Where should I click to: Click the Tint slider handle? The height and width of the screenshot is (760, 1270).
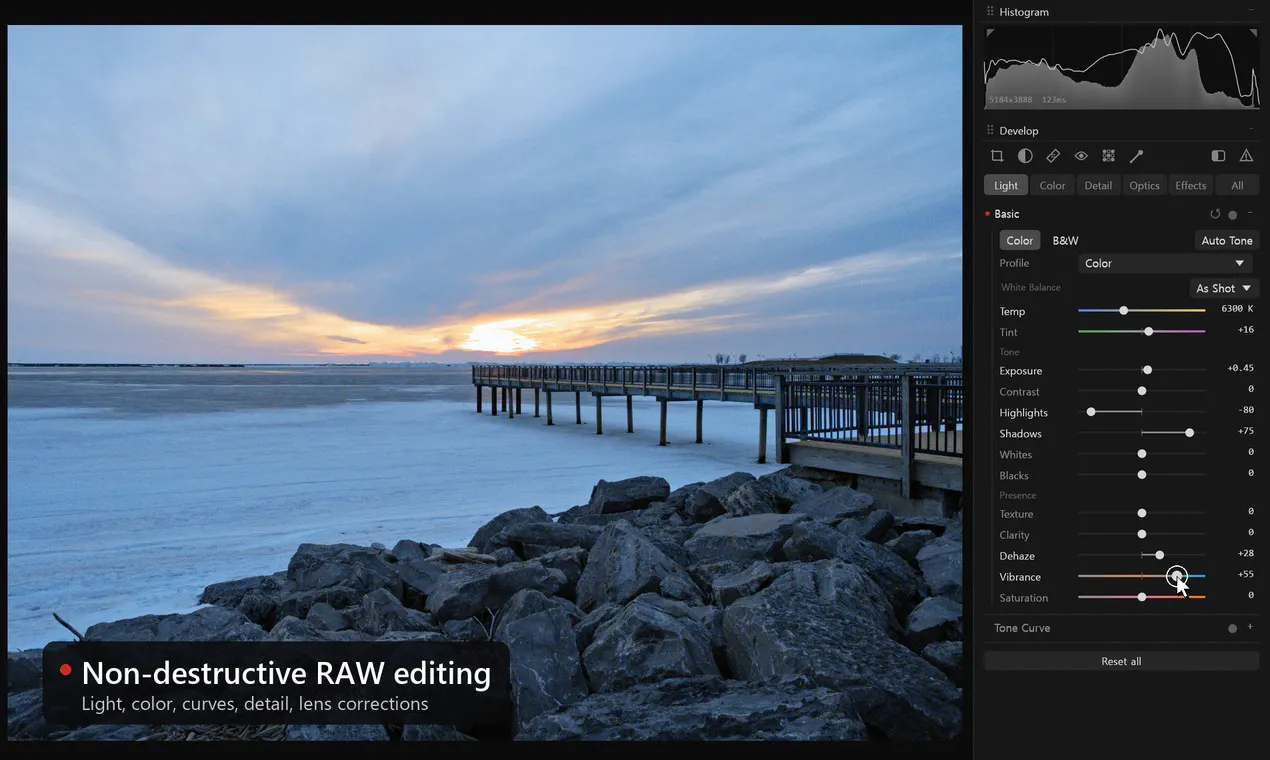1148,332
